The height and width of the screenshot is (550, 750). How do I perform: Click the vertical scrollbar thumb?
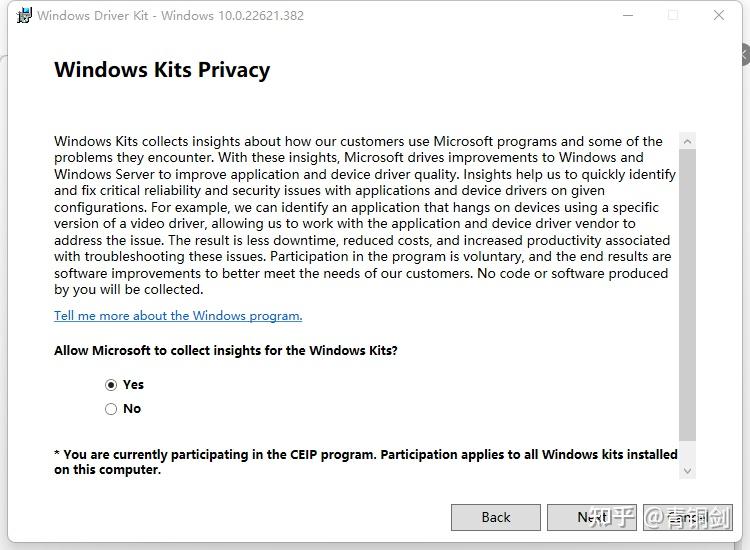pos(687,290)
